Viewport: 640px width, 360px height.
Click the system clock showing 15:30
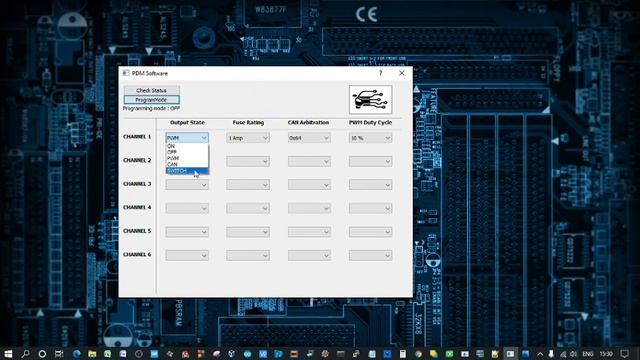(x=606, y=354)
